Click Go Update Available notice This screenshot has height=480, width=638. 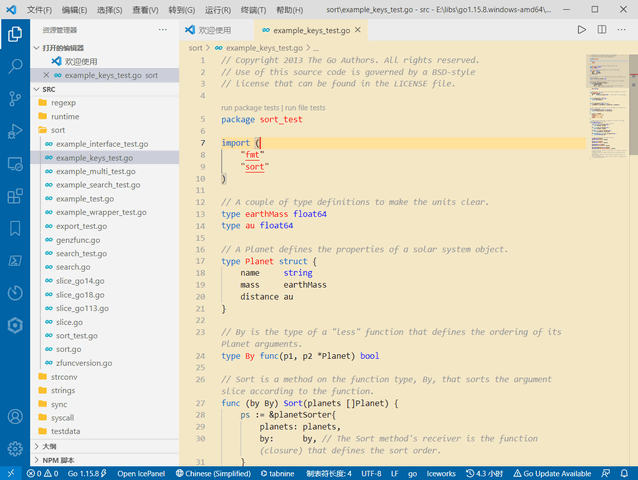[552, 473]
